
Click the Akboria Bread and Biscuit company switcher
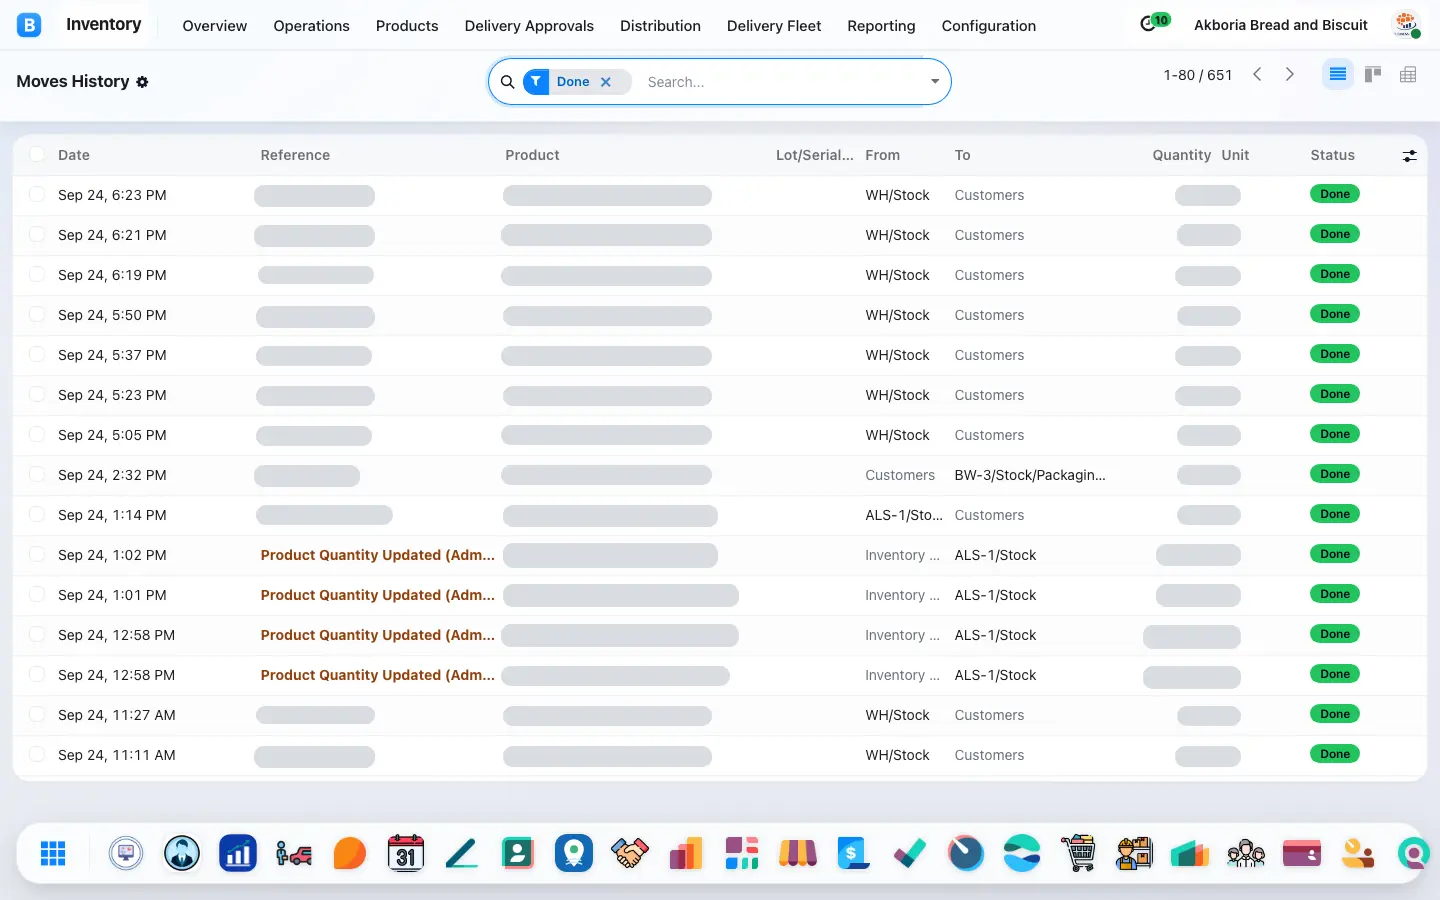tap(1281, 25)
